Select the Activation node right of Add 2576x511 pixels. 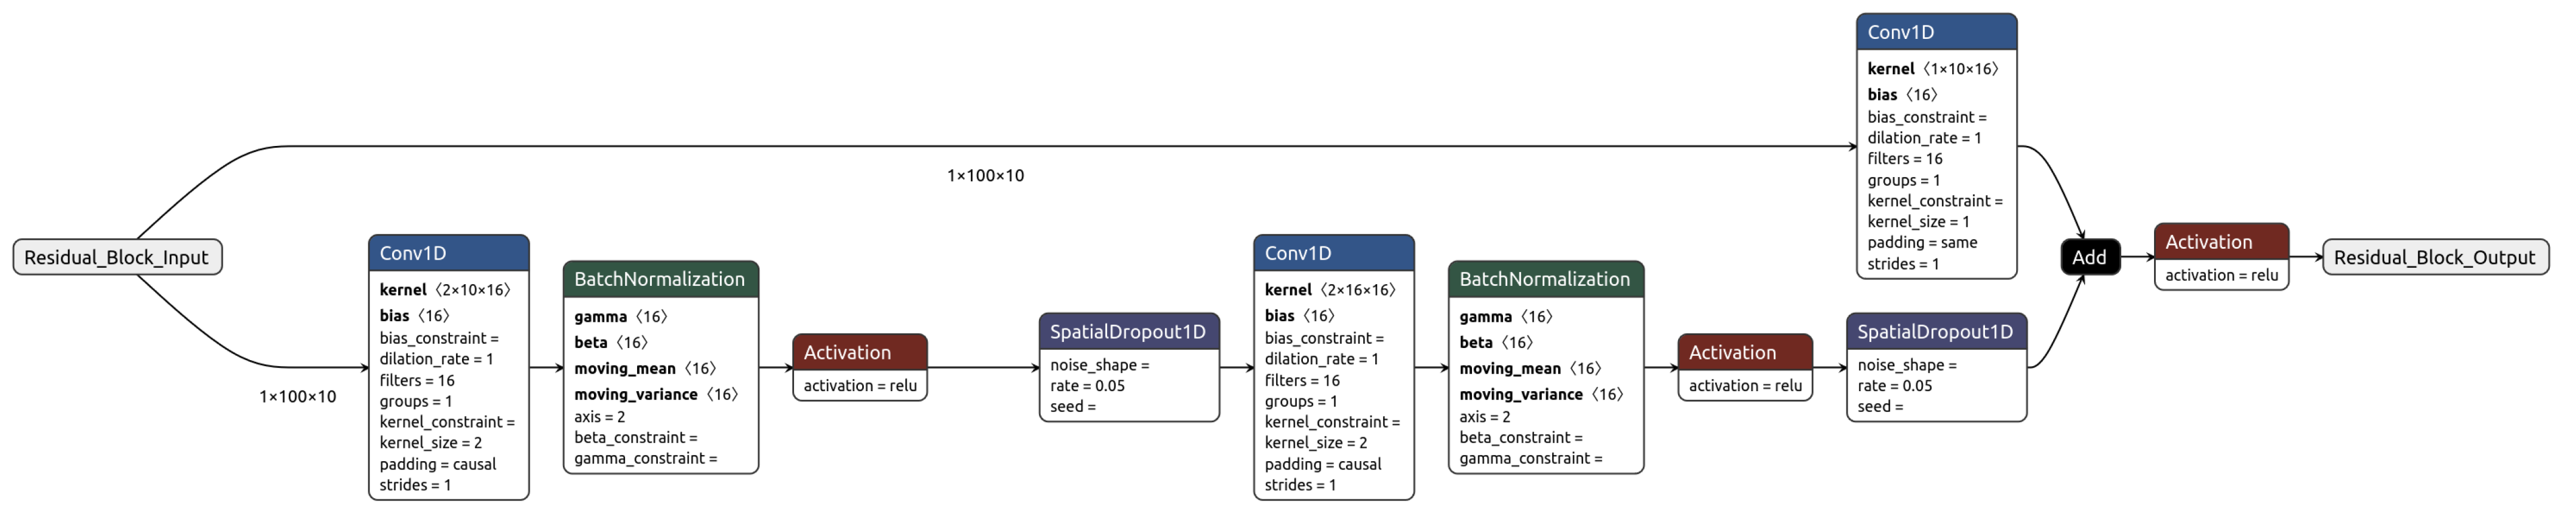(2220, 242)
